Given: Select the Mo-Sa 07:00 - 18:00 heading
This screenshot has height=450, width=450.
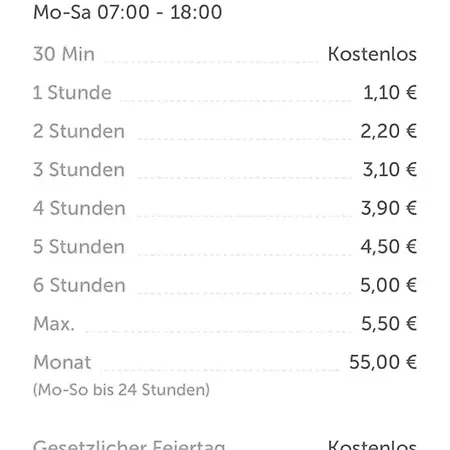Looking at the screenshot, I should [x=128, y=12].
